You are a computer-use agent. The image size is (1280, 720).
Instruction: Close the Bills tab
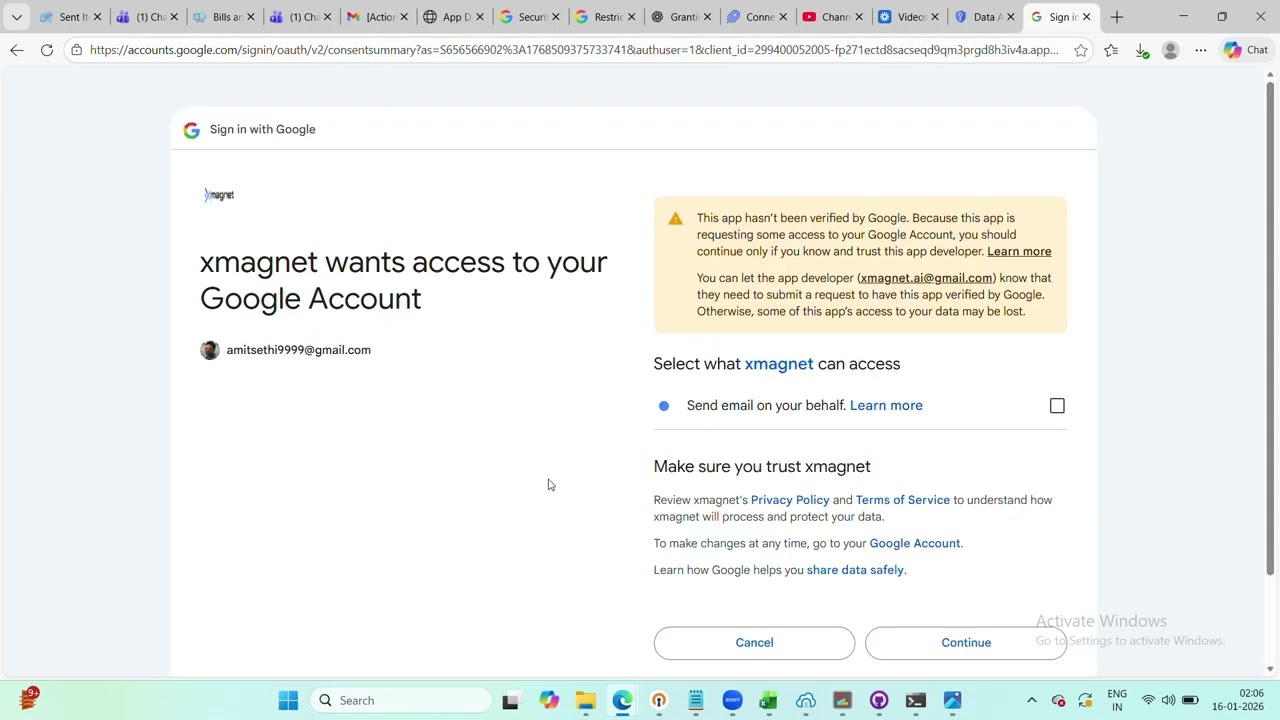(x=250, y=17)
